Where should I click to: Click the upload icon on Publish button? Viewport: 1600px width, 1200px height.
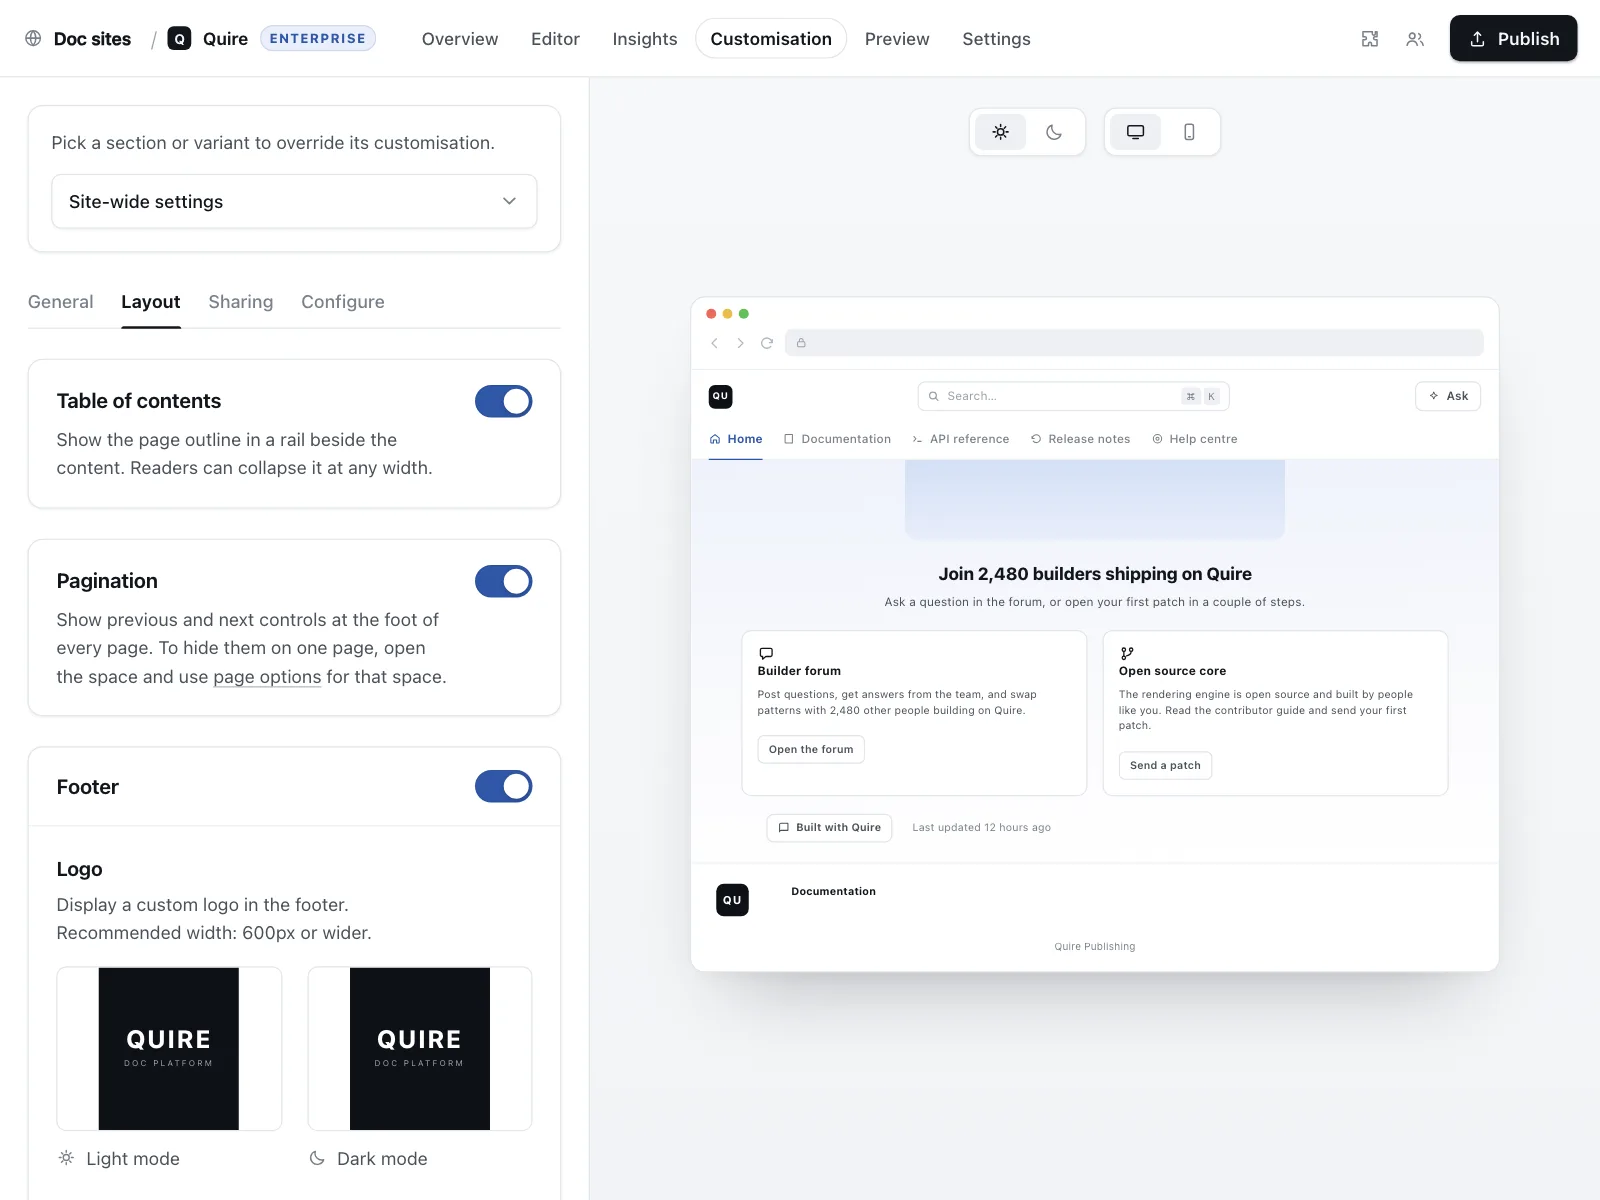1477,39
